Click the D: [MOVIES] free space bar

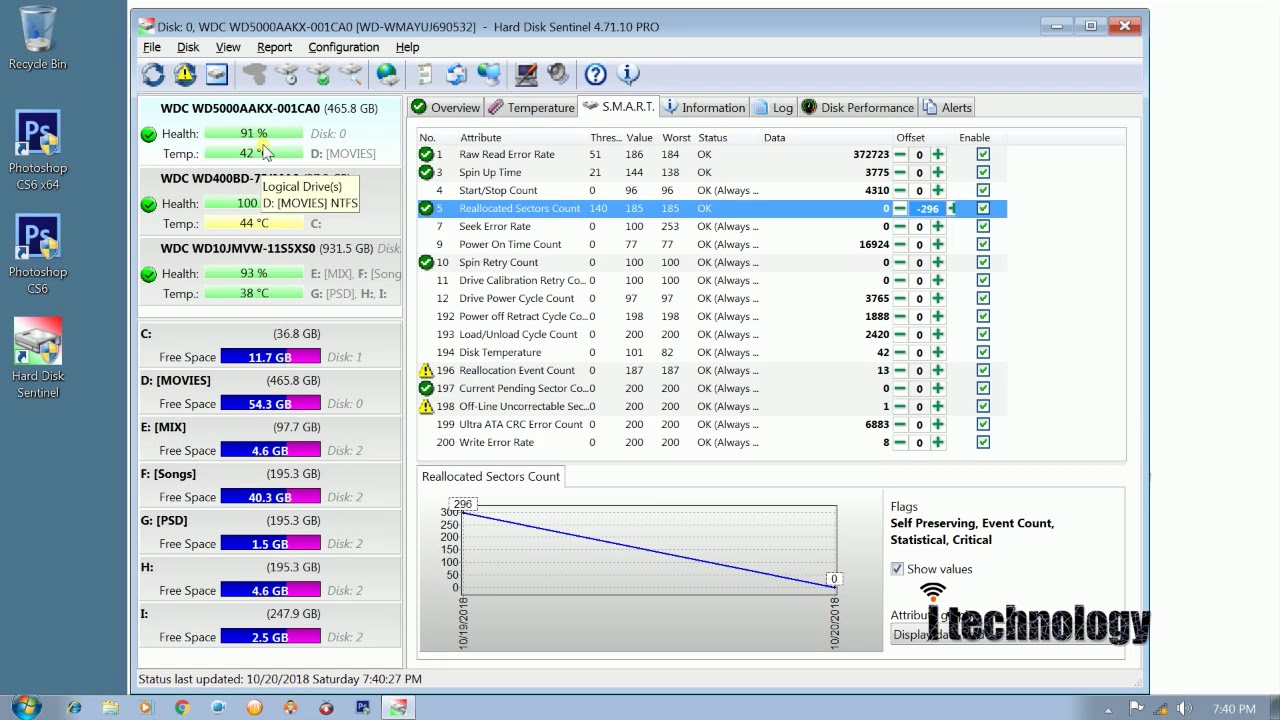[270, 404]
